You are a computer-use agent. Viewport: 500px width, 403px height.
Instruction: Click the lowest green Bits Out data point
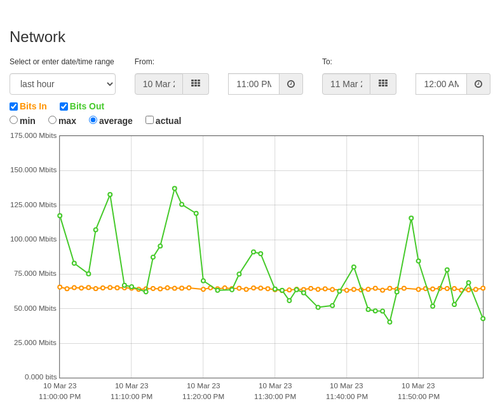point(390,322)
